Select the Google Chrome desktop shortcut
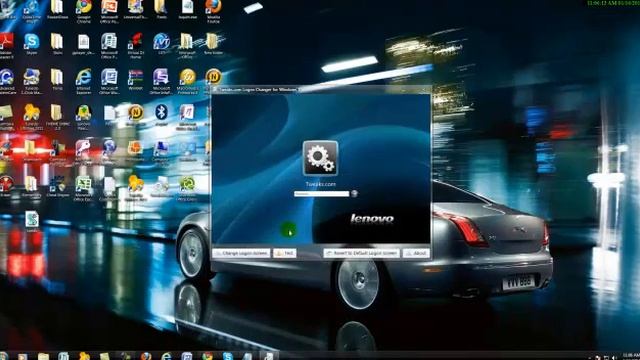640x360 pixels. tap(84, 11)
